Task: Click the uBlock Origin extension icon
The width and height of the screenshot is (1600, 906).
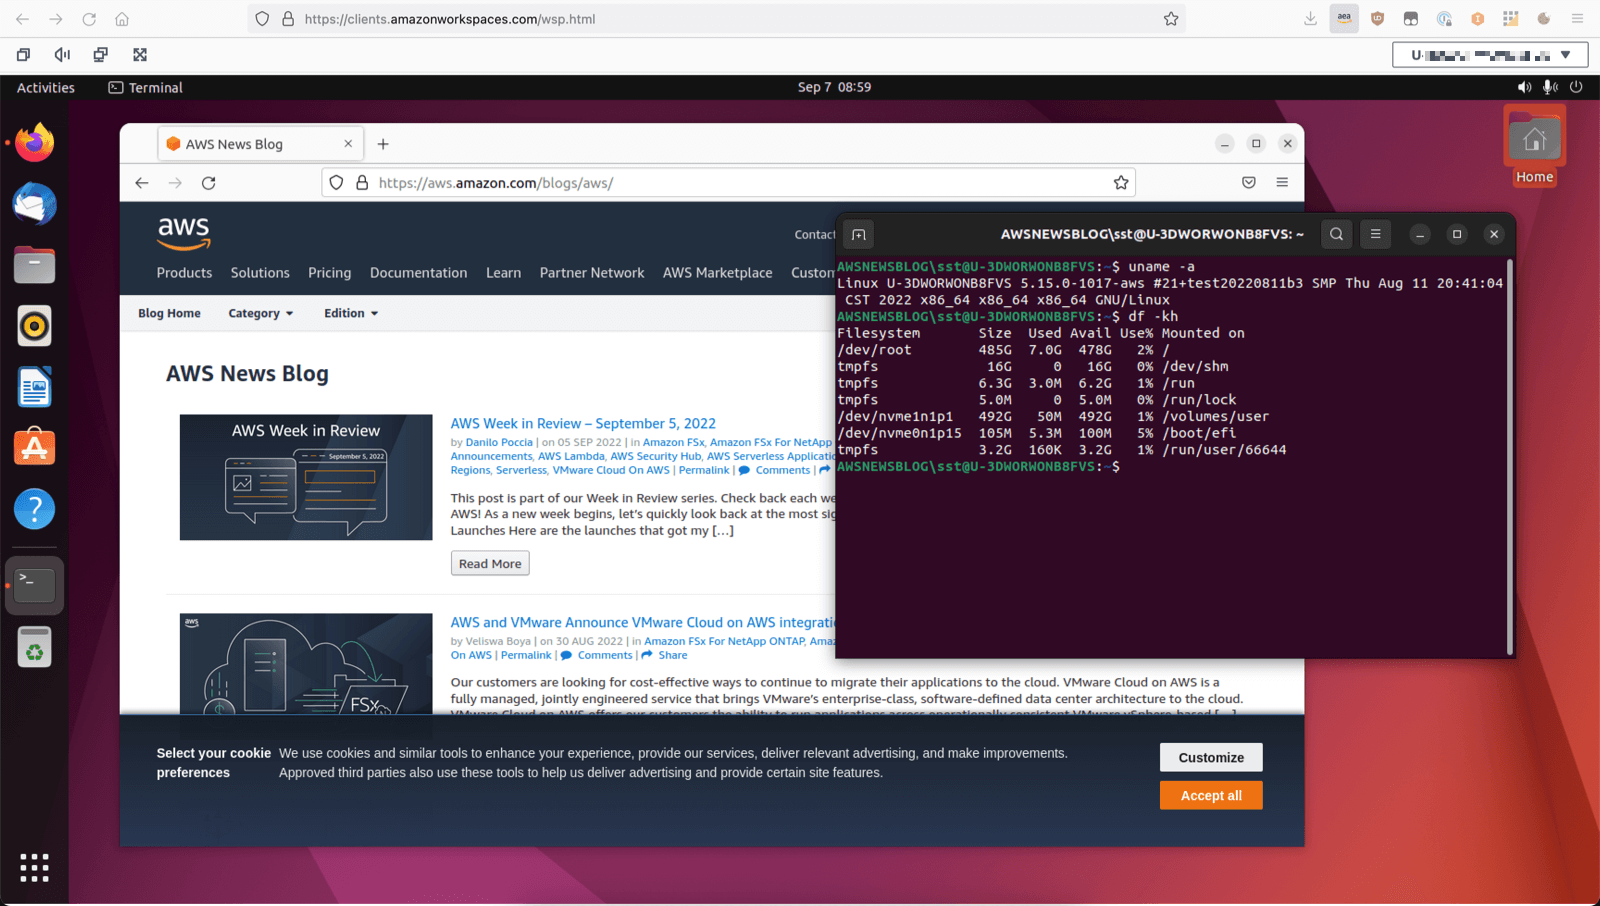Action: [x=1377, y=18]
